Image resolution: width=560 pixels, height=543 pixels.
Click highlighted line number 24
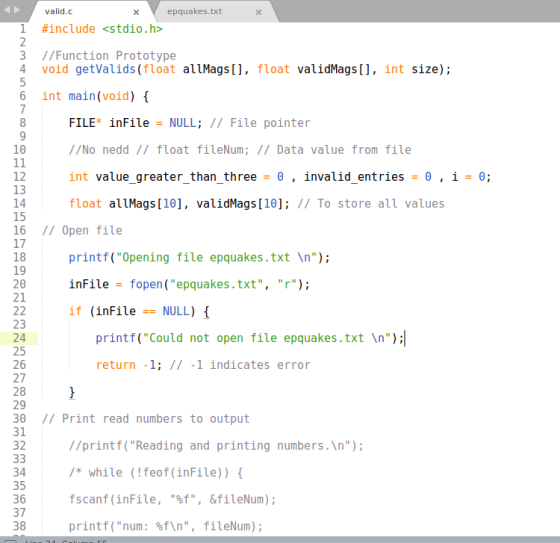tap(19, 338)
